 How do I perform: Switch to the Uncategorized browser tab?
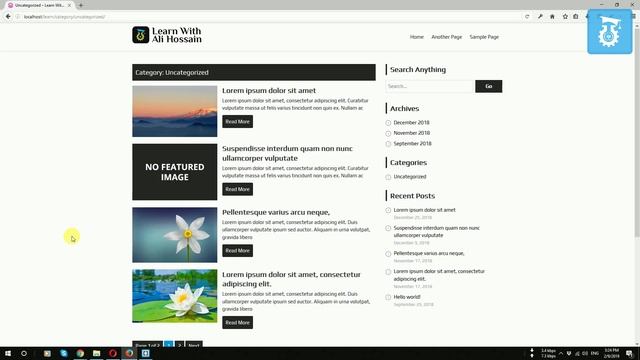tap(39, 5)
